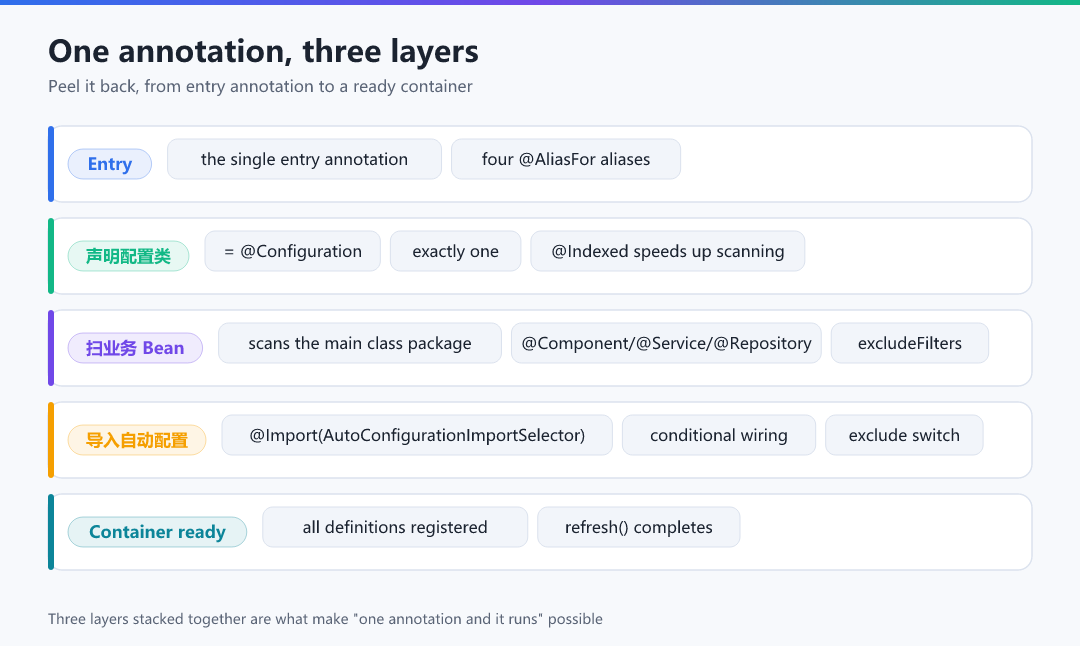Select 'scans the main class package' chip

click(360, 343)
